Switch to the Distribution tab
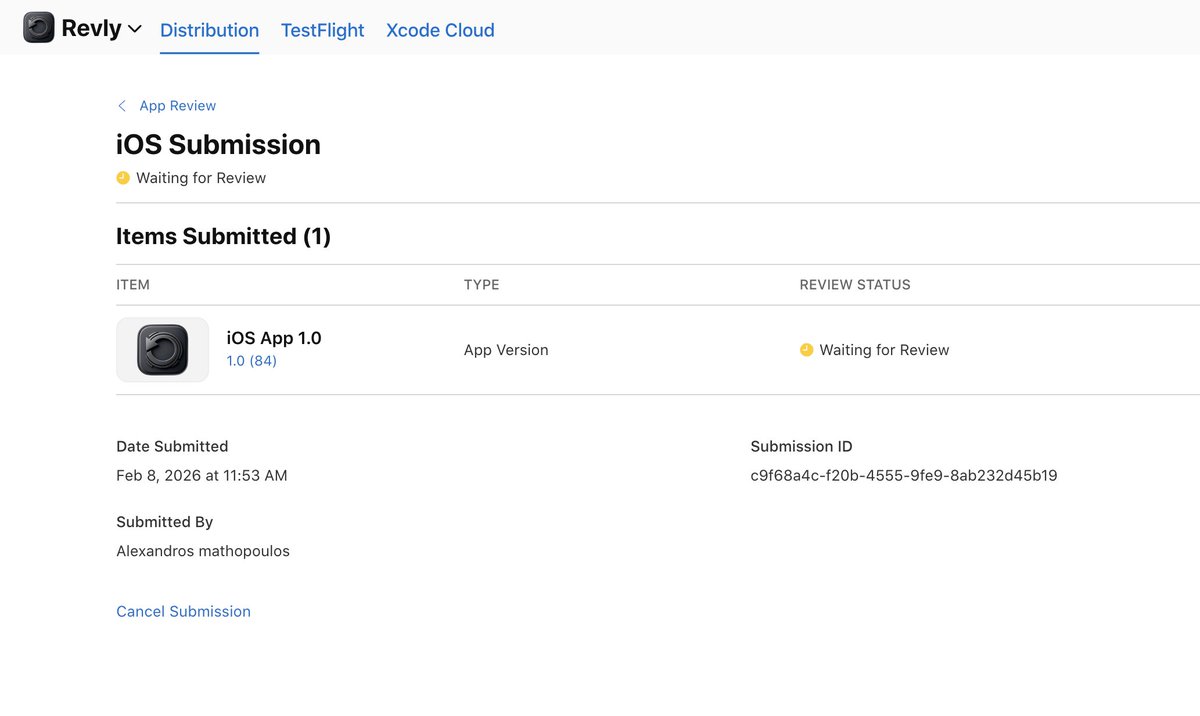This screenshot has width=1200, height=716. [209, 30]
